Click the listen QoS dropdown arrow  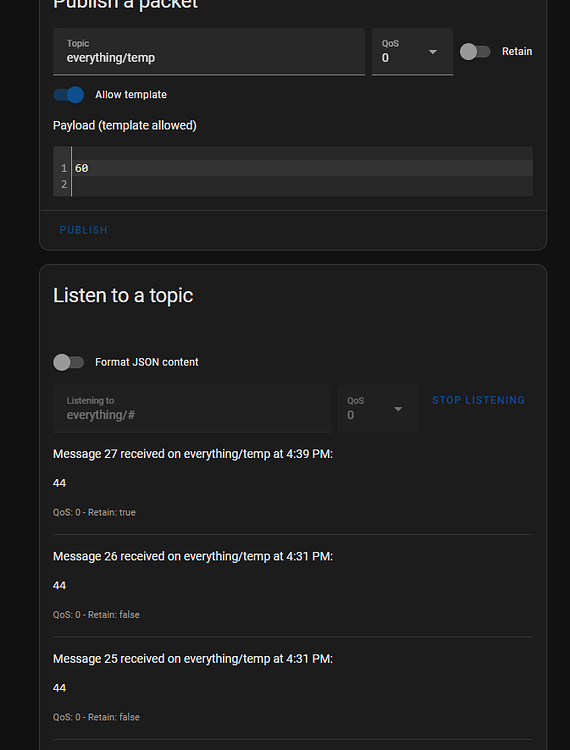point(398,409)
